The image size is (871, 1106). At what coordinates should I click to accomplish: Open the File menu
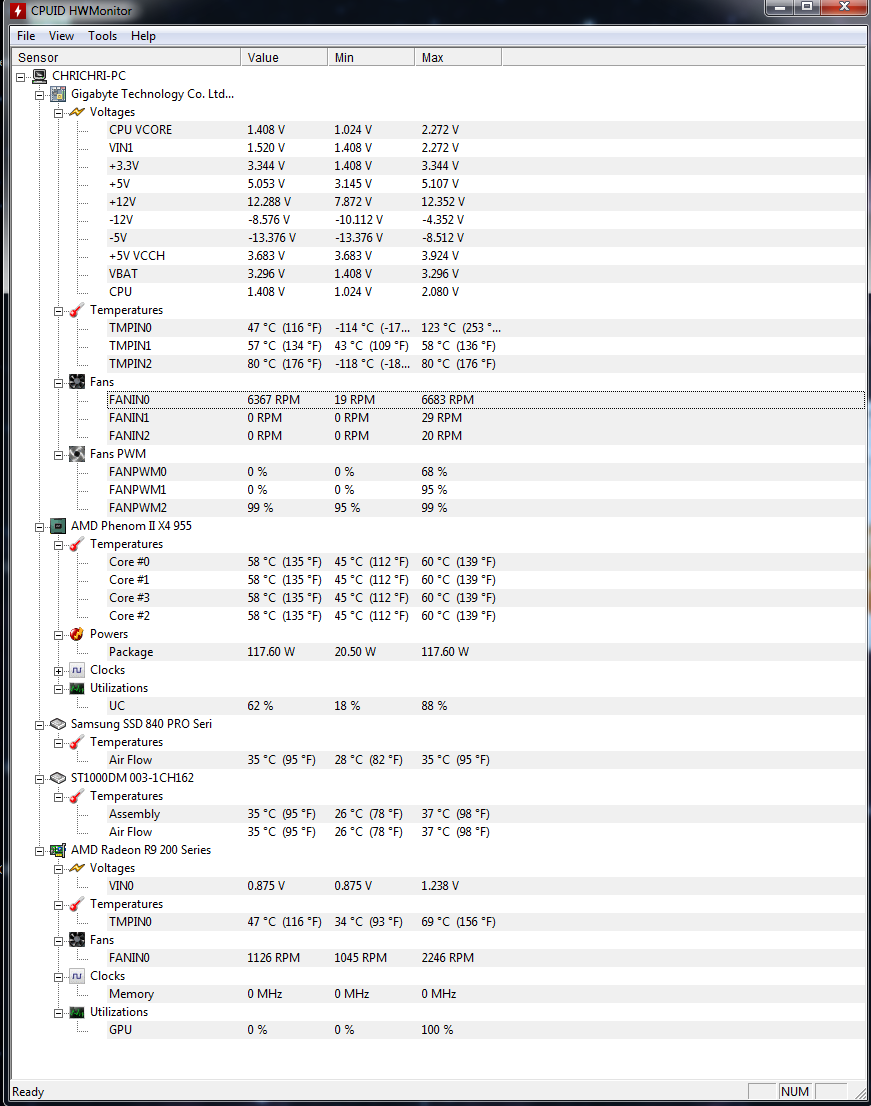point(26,36)
